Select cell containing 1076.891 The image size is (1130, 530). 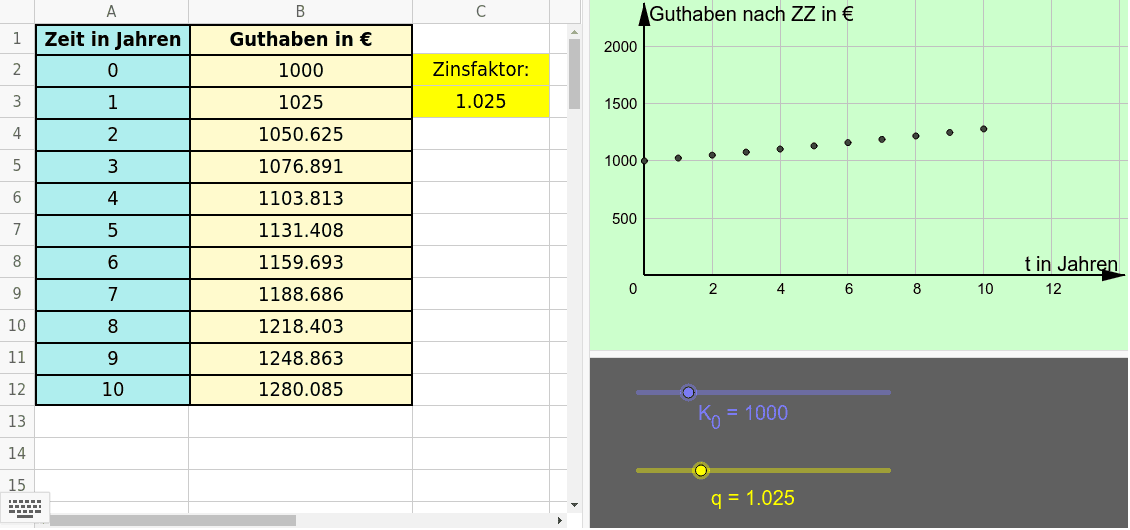pyautogui.click(x=301, y=166)
